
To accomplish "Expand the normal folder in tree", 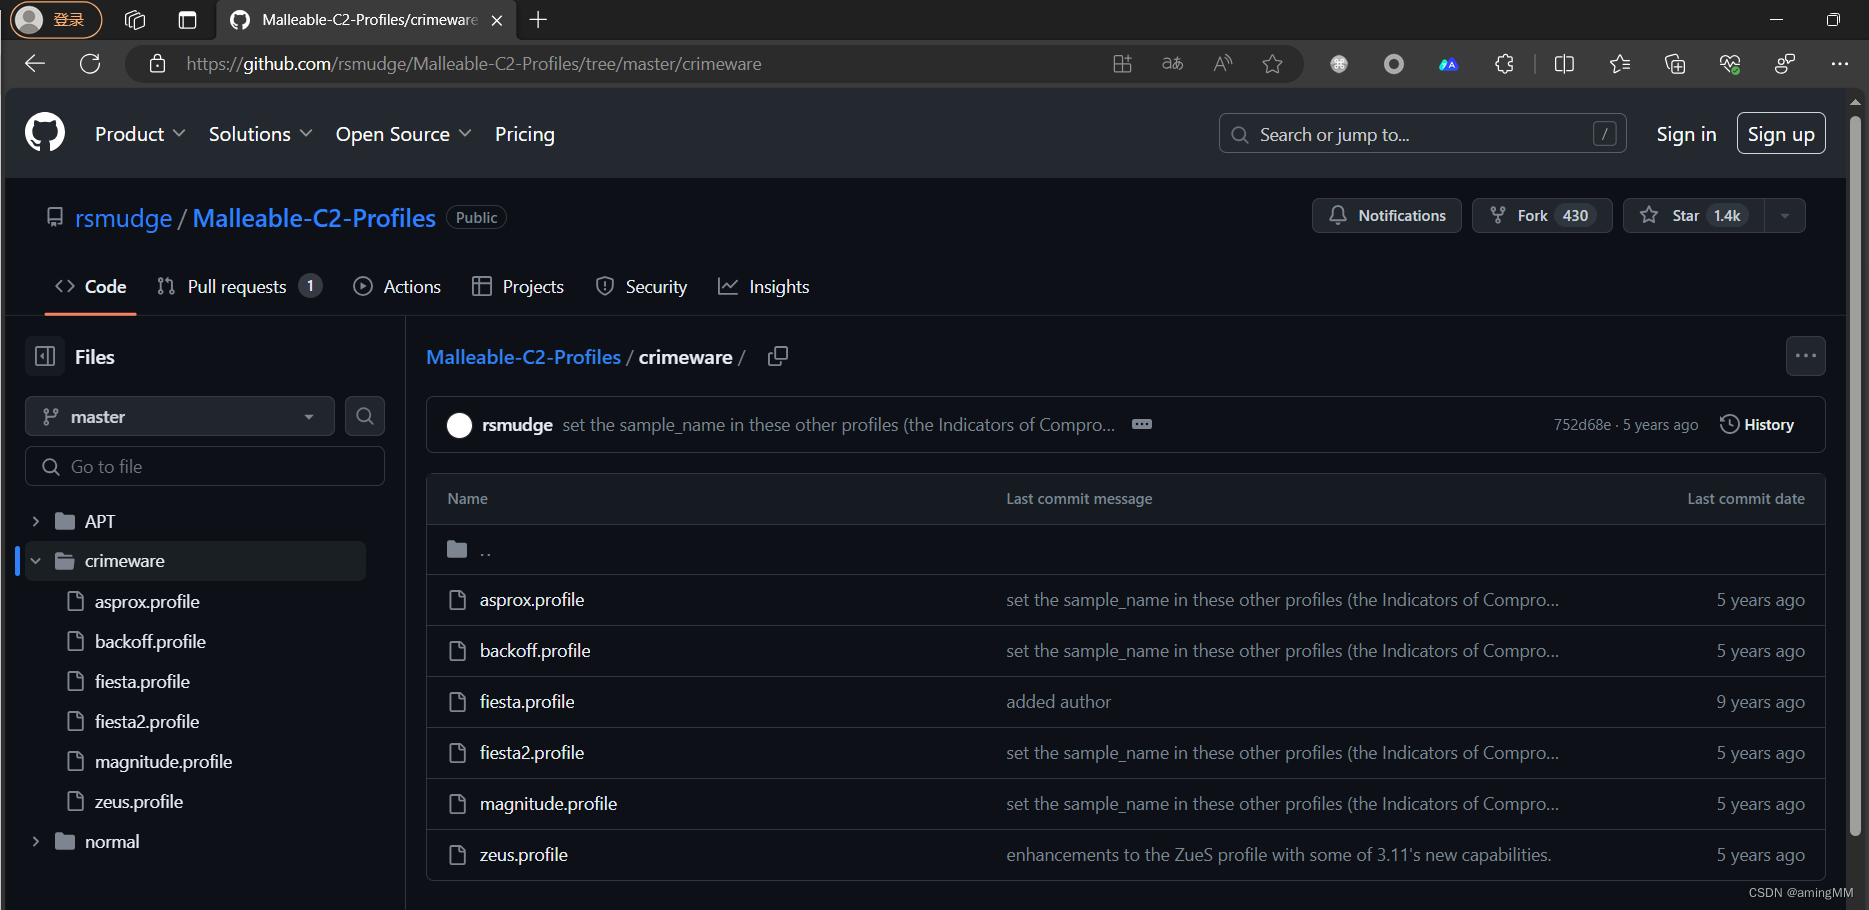I will [x=36, y=841].
